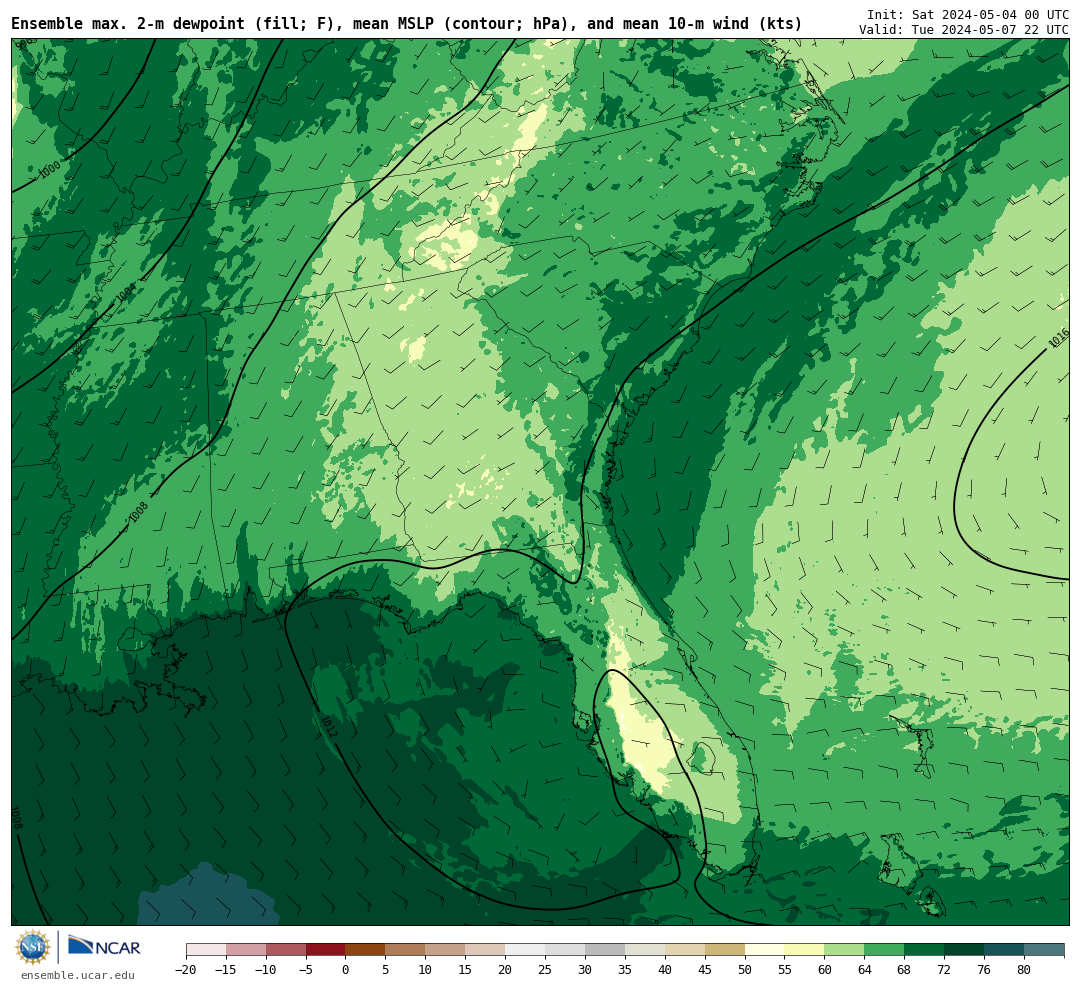Click the colorbar swatch between 0 and 5
This screenshot has height=988, width=1080.
366,950
